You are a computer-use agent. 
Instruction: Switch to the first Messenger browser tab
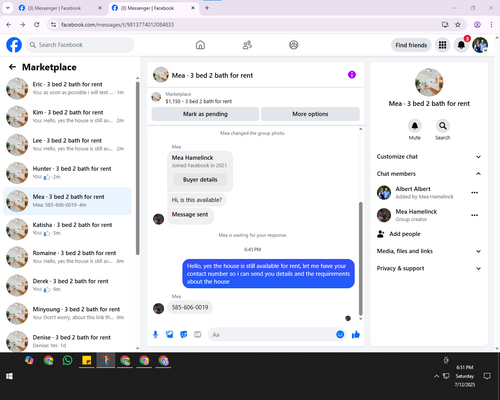(60, 8)
